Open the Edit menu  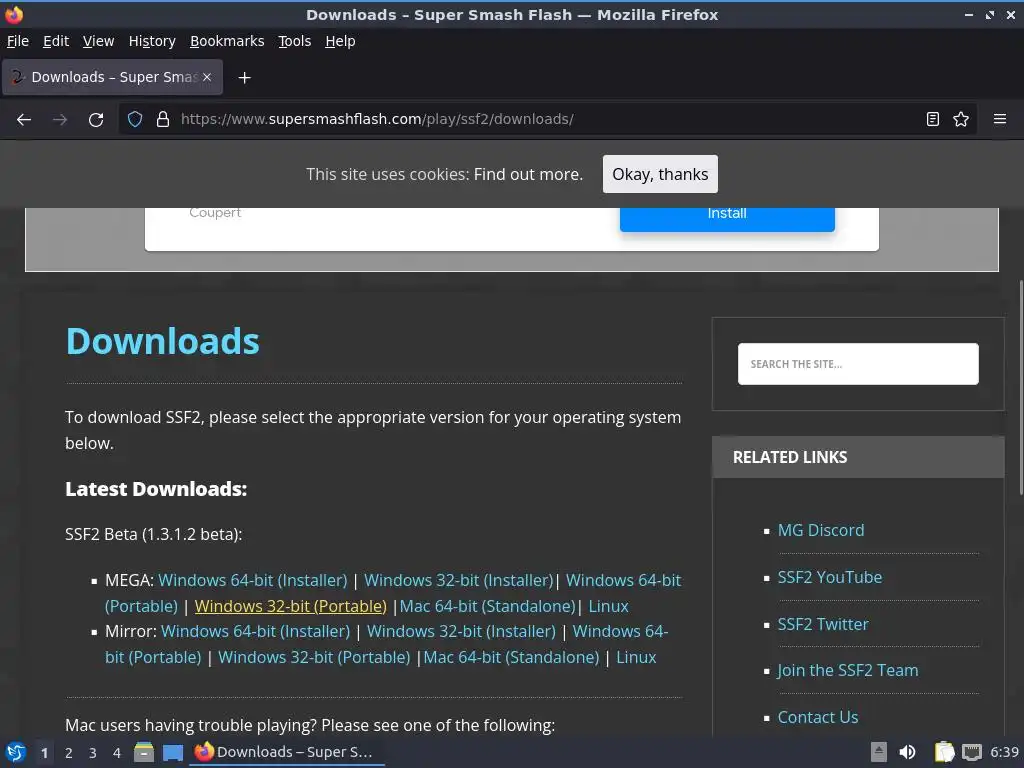coord(56,41)
